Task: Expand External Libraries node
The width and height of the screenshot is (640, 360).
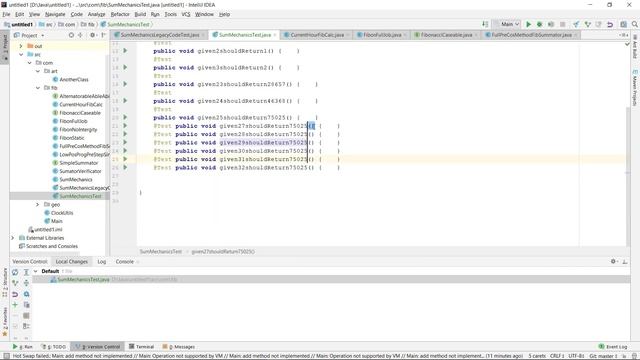Action: [13, 238]
